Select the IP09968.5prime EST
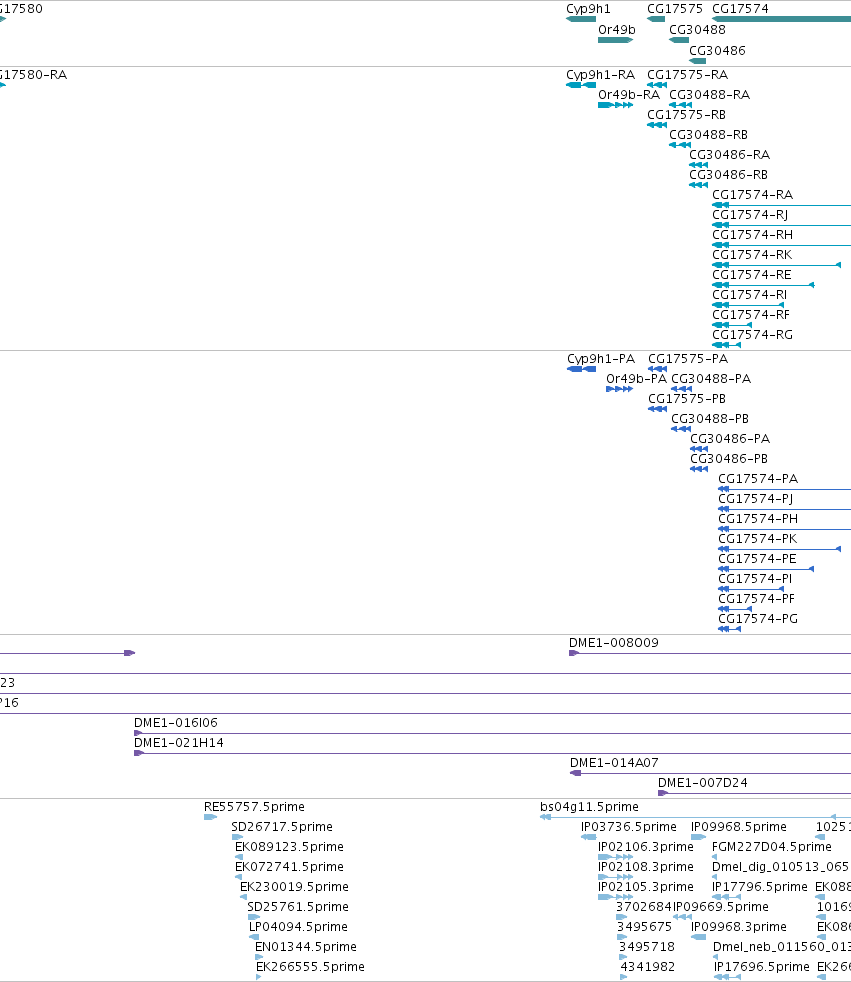The image size is (851, 982). pos(698,837)
